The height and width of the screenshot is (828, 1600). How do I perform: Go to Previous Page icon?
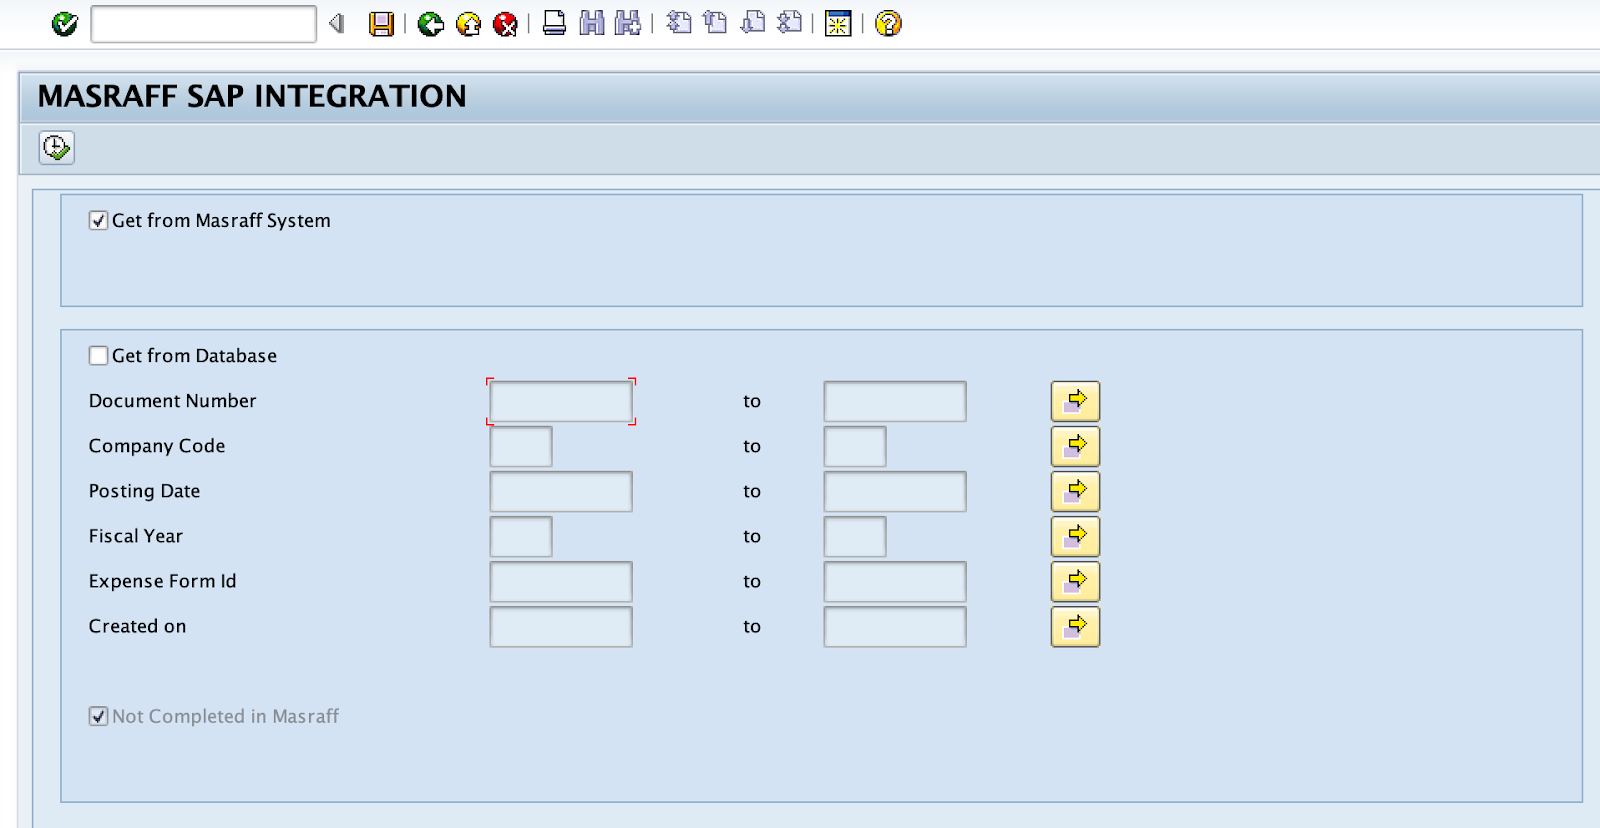pos(715,23)
